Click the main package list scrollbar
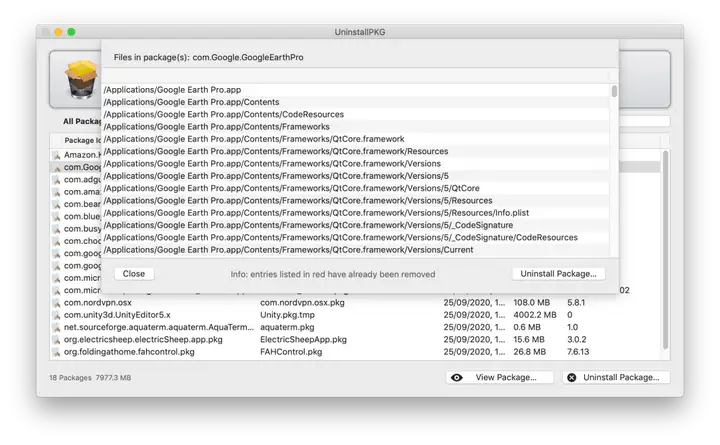720x445 pixels. coord(665,250)
